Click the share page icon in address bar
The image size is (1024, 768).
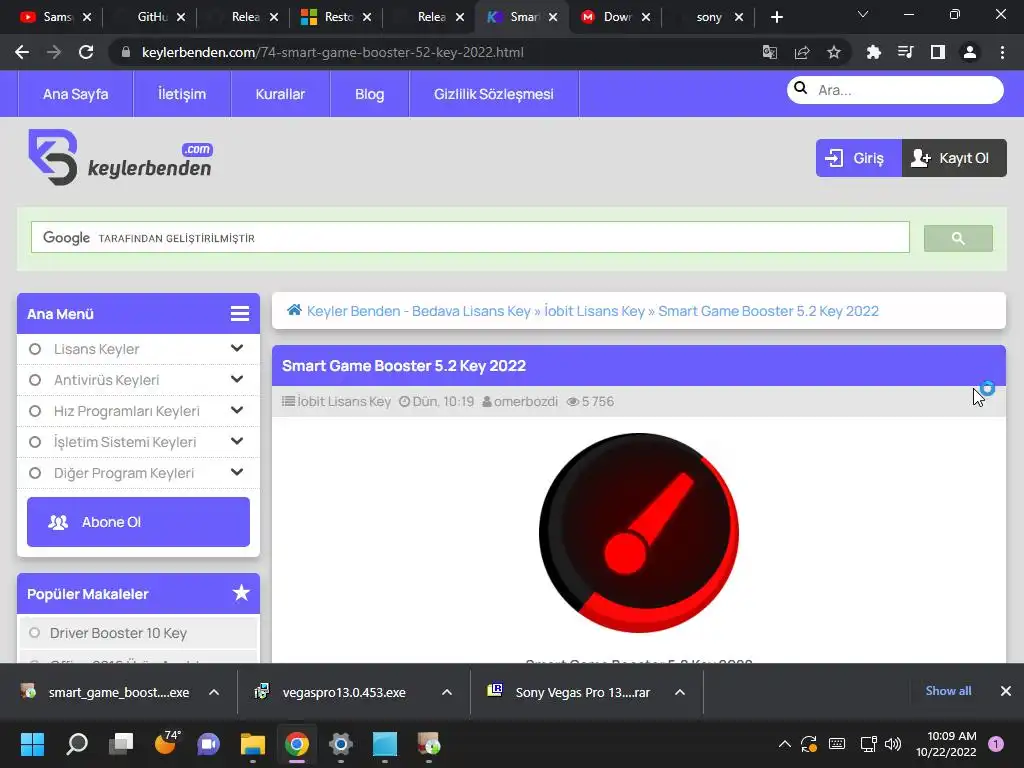(802, 52)
